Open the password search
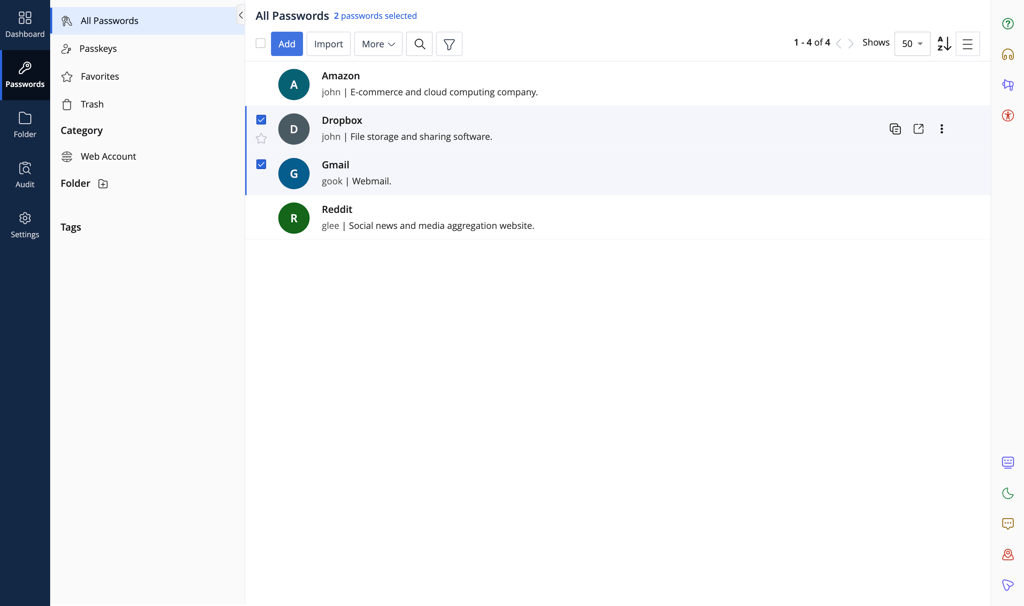Image resolution: width=1024 pixels, height=606 pixels. tap(419, 44)
